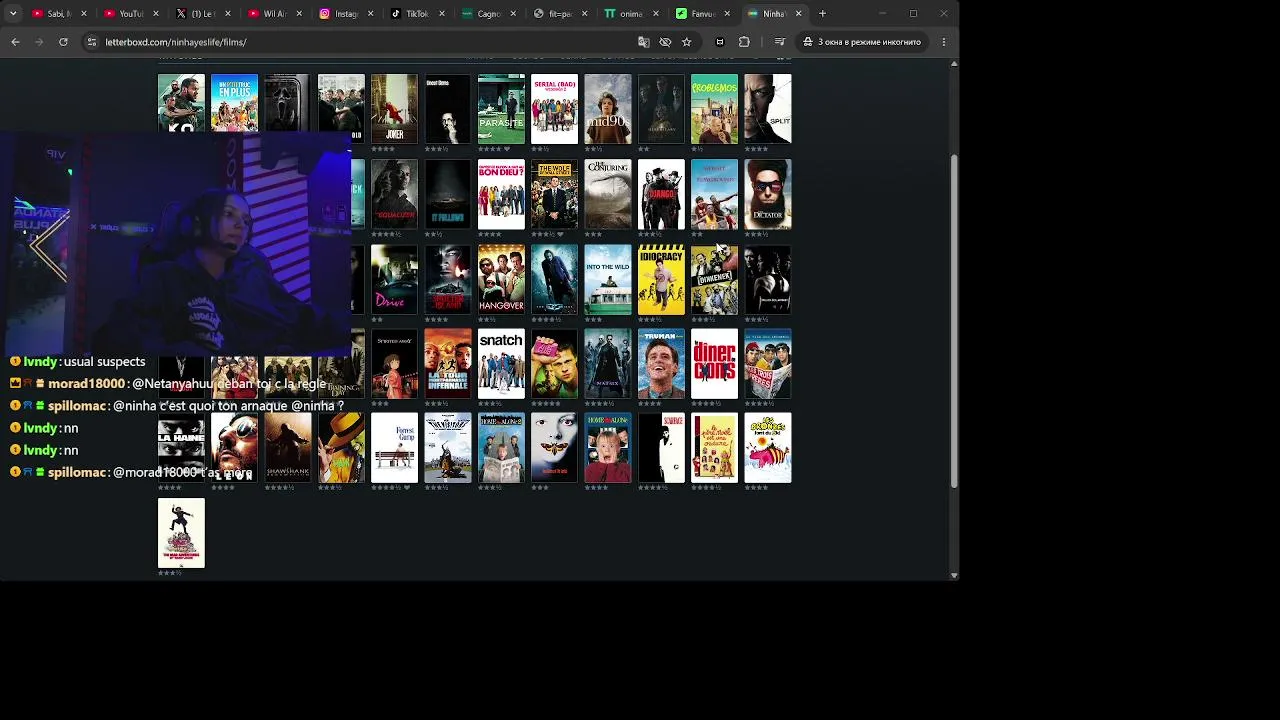Open the It Follows film poster

coord(448,194)
